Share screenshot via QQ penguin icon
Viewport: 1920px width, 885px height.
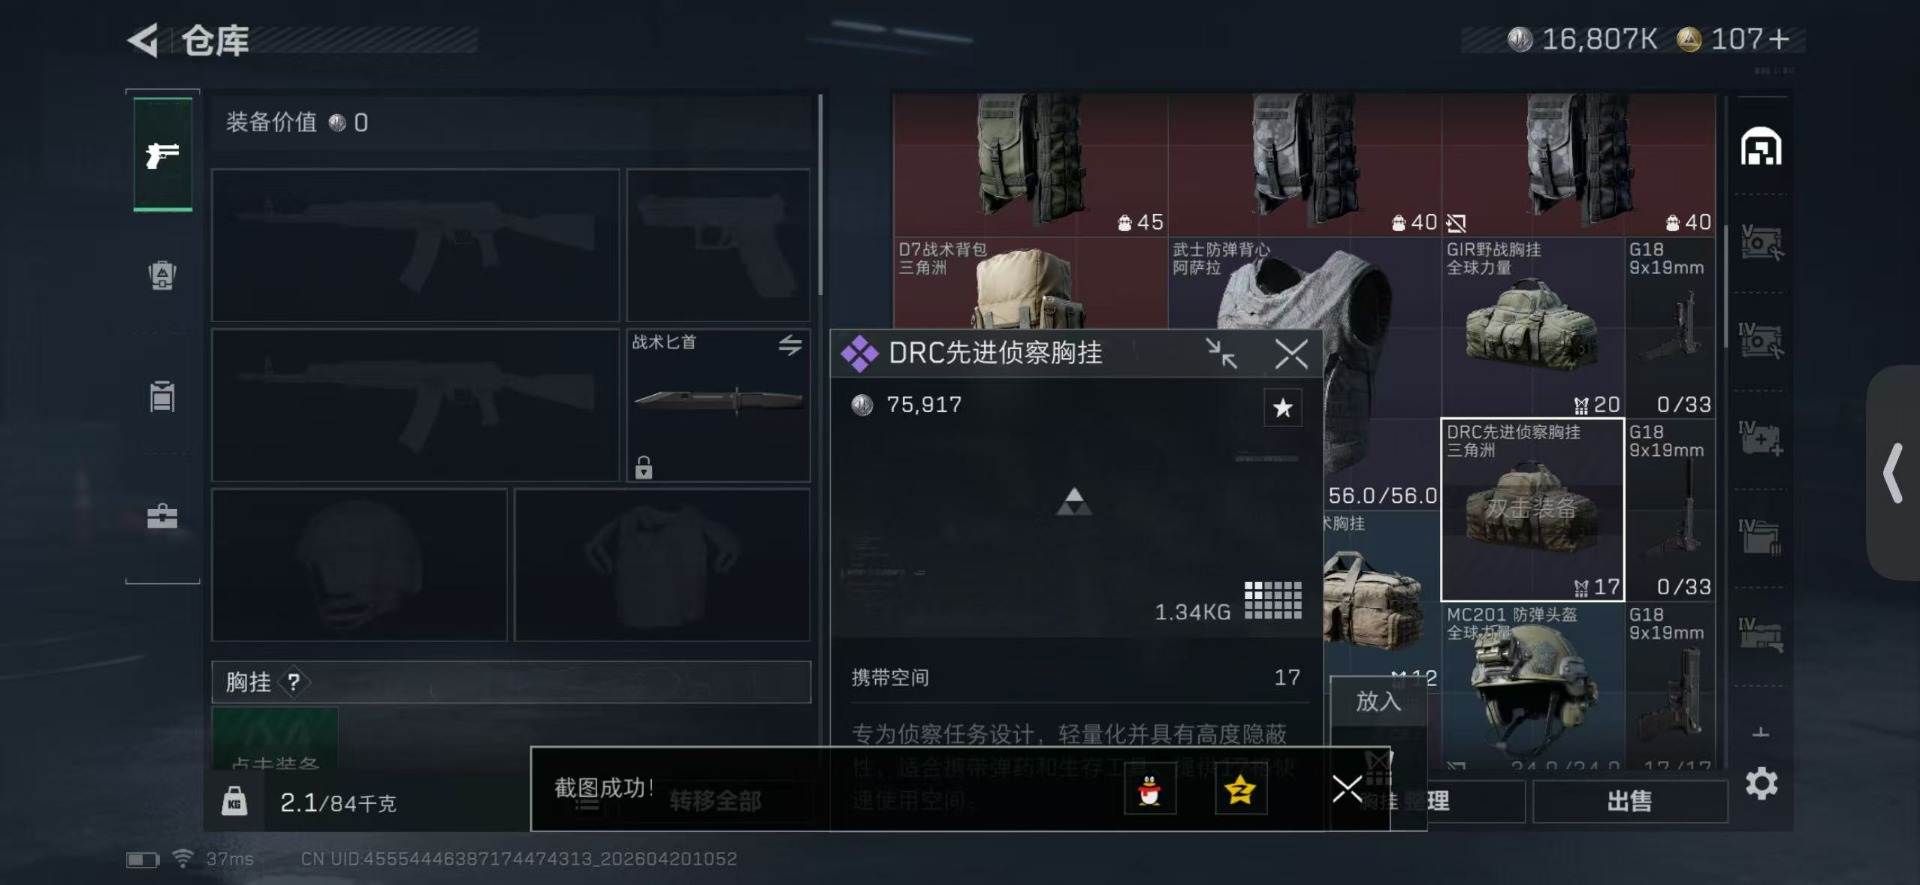[x=1150, y=791]
